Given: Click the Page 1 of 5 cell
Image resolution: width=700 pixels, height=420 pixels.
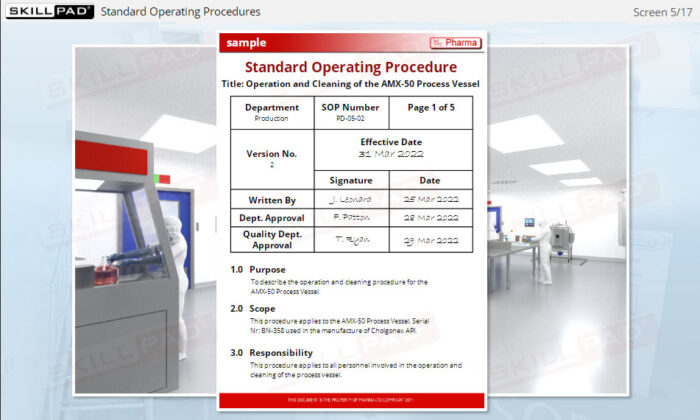Looking at the screenshot, I should pyautogui.click(x=431, y=113).
